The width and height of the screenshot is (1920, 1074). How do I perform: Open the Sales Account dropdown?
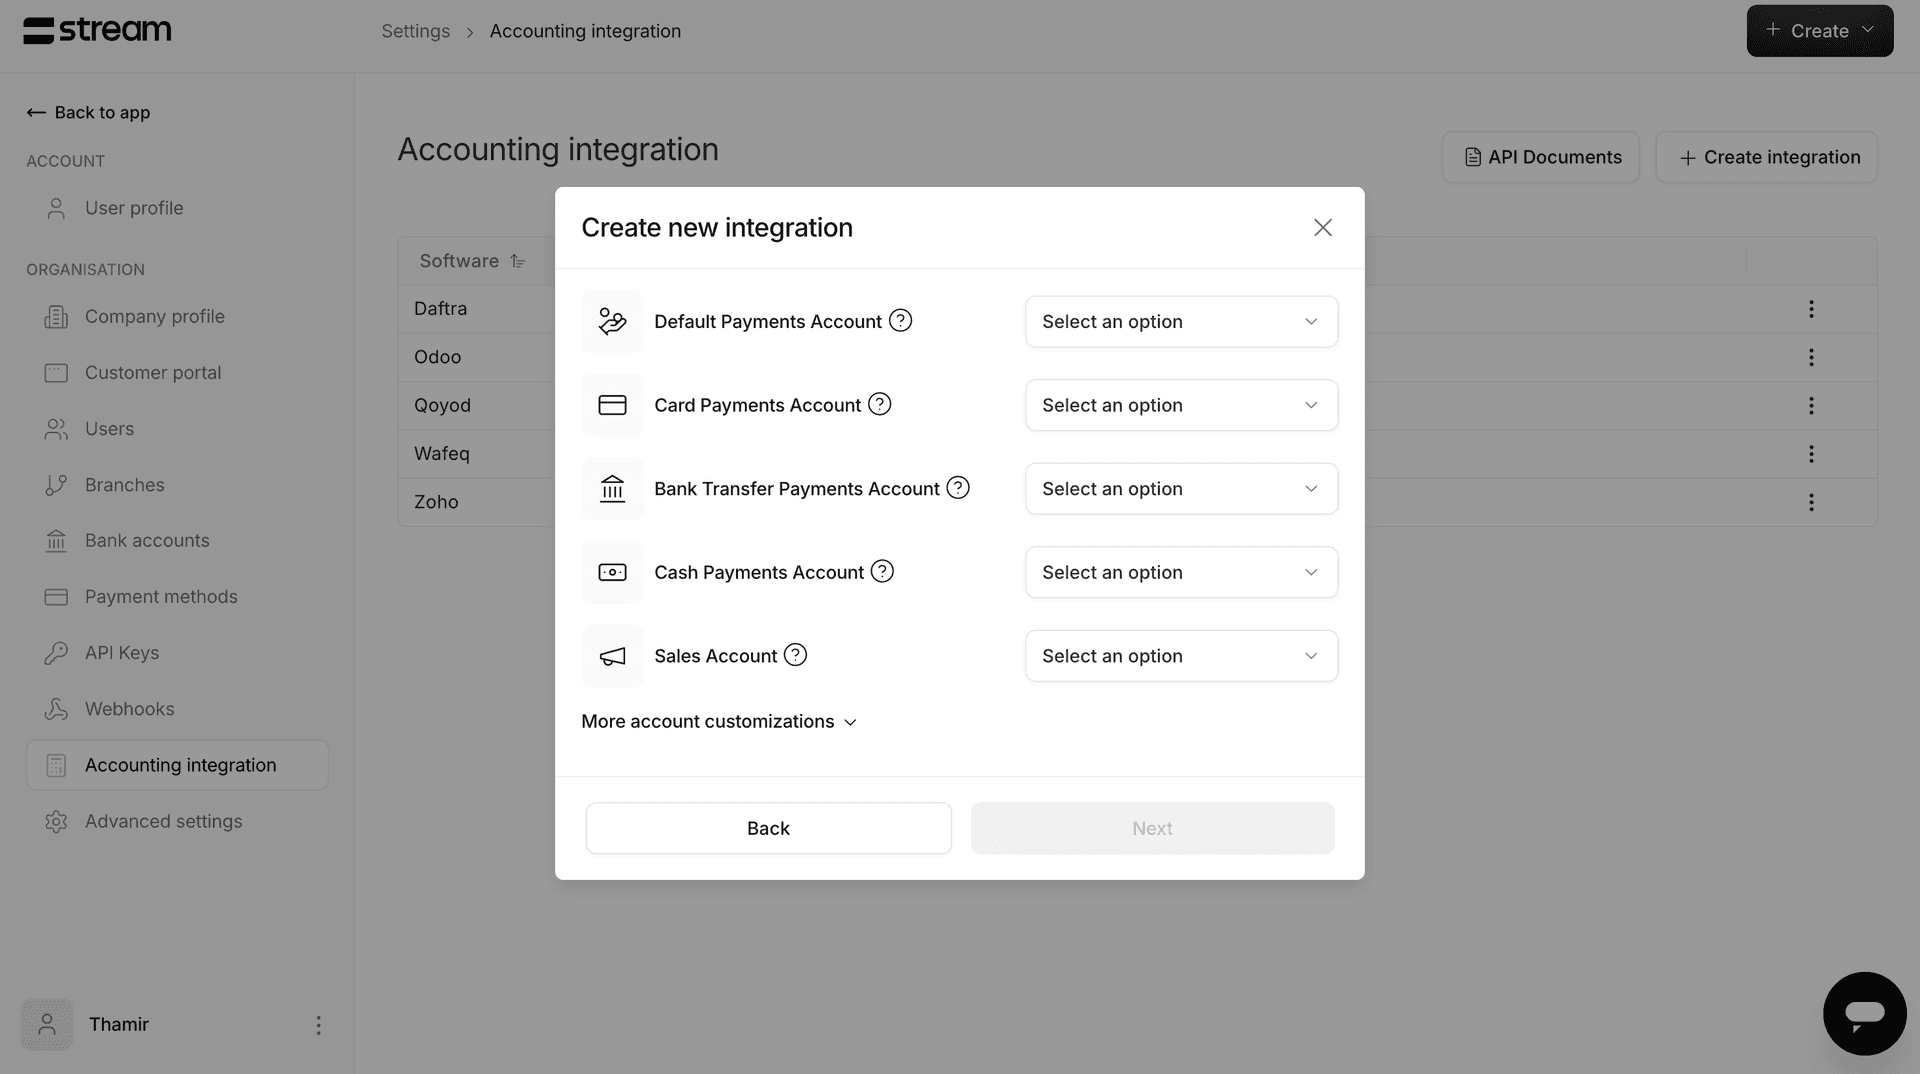tap(1181, 656)
